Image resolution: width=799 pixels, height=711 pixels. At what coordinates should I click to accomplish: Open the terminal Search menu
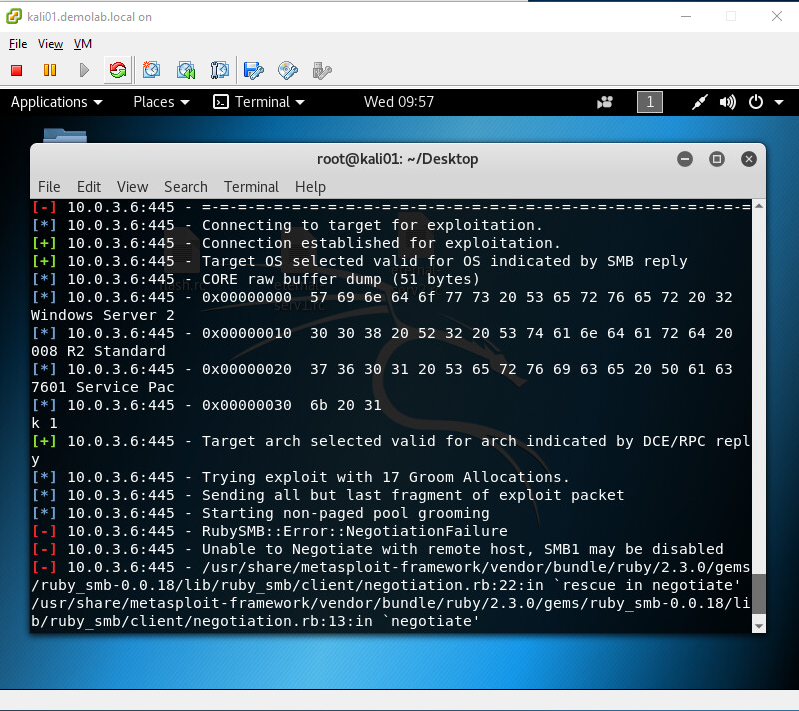click(x=185, y=187)
